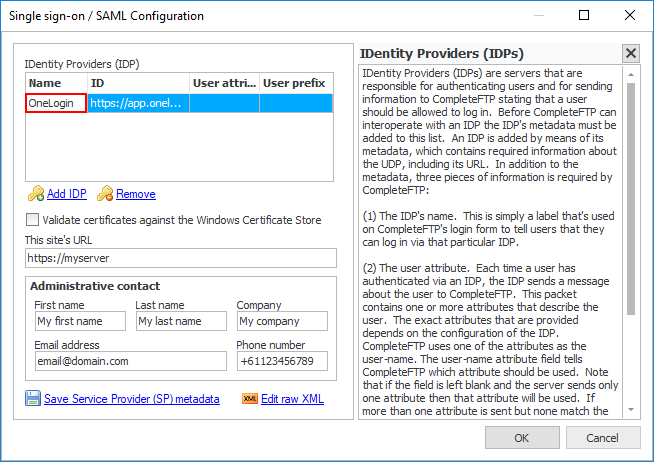
Task: Click the Email address input field
Action: pyautogui.click(x=129, y=361)
